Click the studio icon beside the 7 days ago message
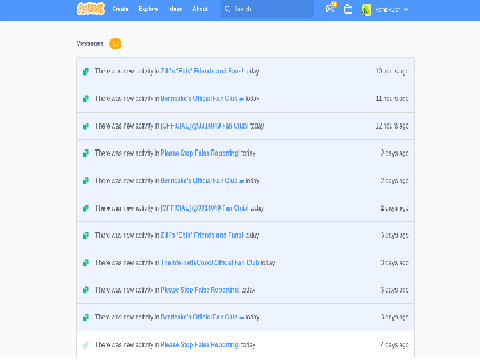480x360 pixels. (86, 345)
